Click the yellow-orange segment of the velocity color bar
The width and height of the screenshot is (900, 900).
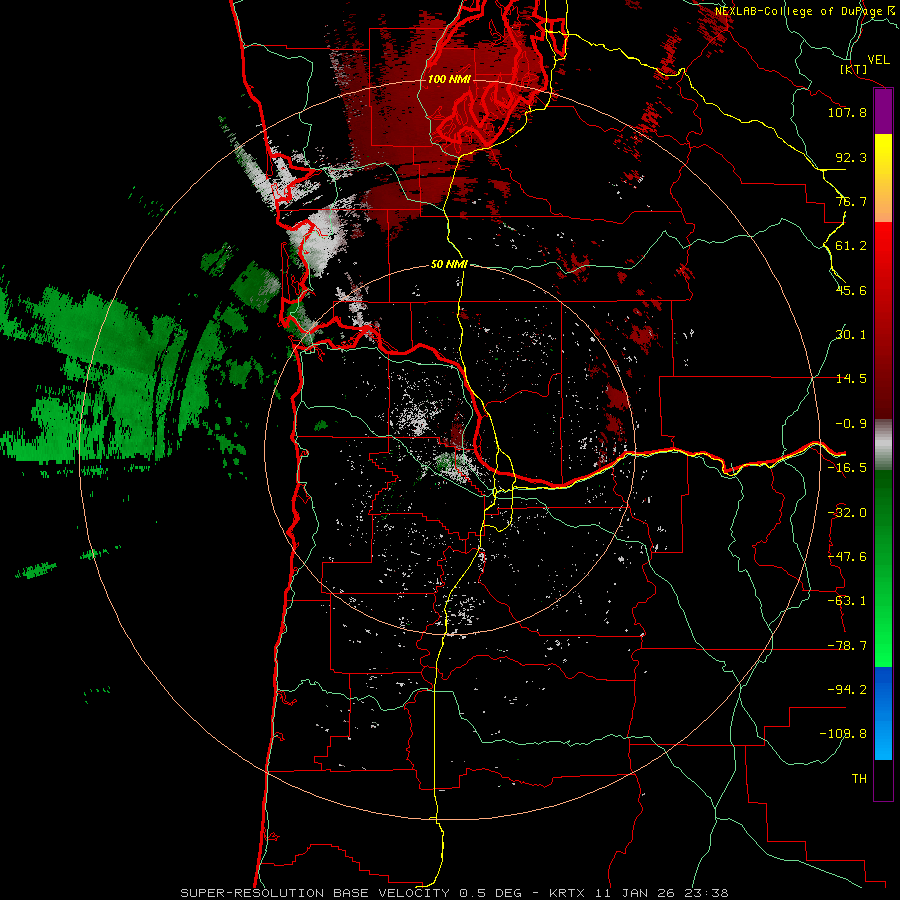883,178
